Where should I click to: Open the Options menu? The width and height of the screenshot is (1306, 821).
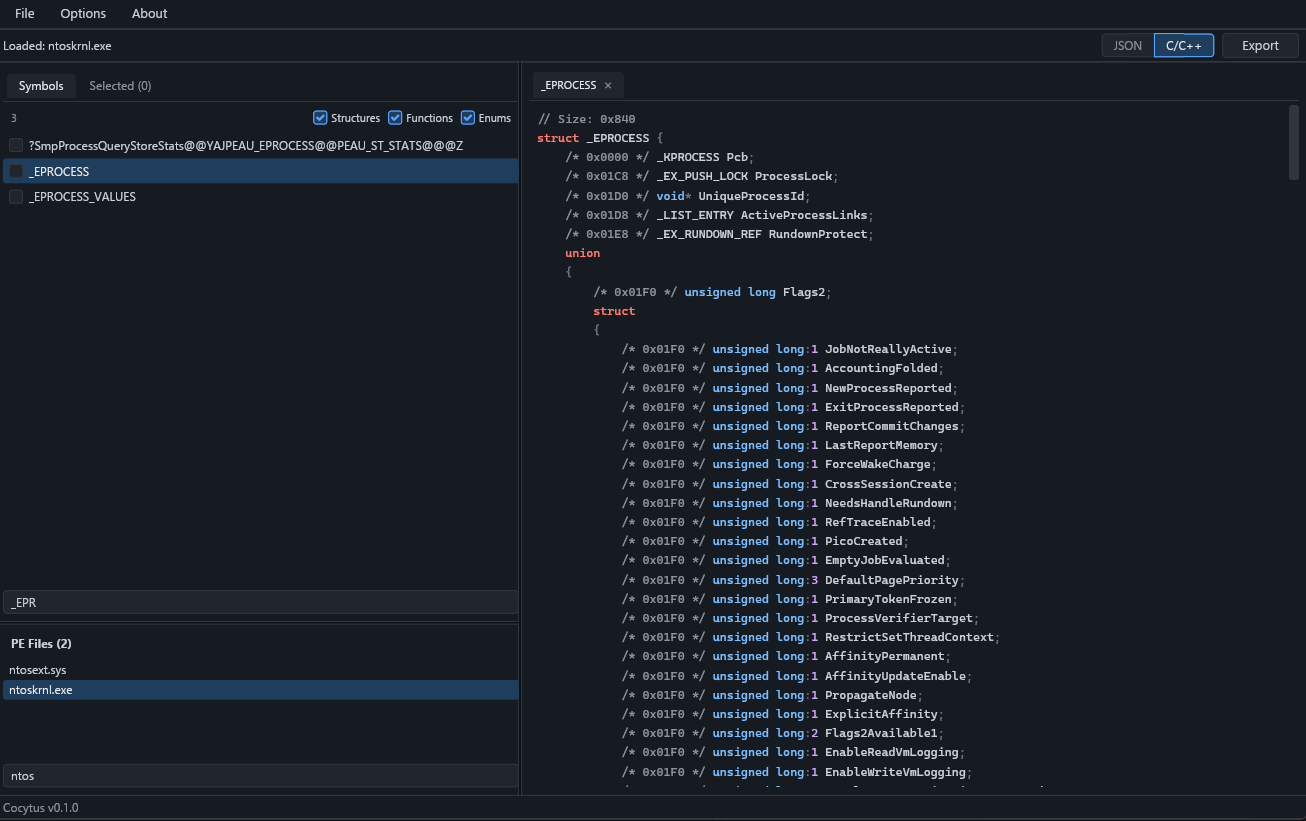point(83,14)
